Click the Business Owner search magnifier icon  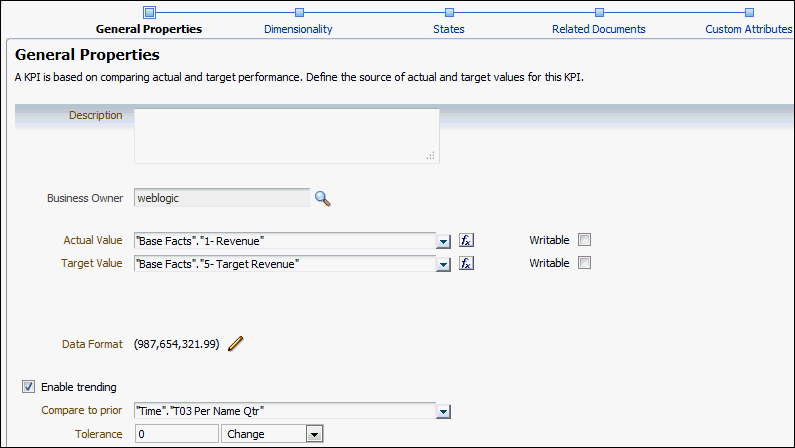(322, 198)
